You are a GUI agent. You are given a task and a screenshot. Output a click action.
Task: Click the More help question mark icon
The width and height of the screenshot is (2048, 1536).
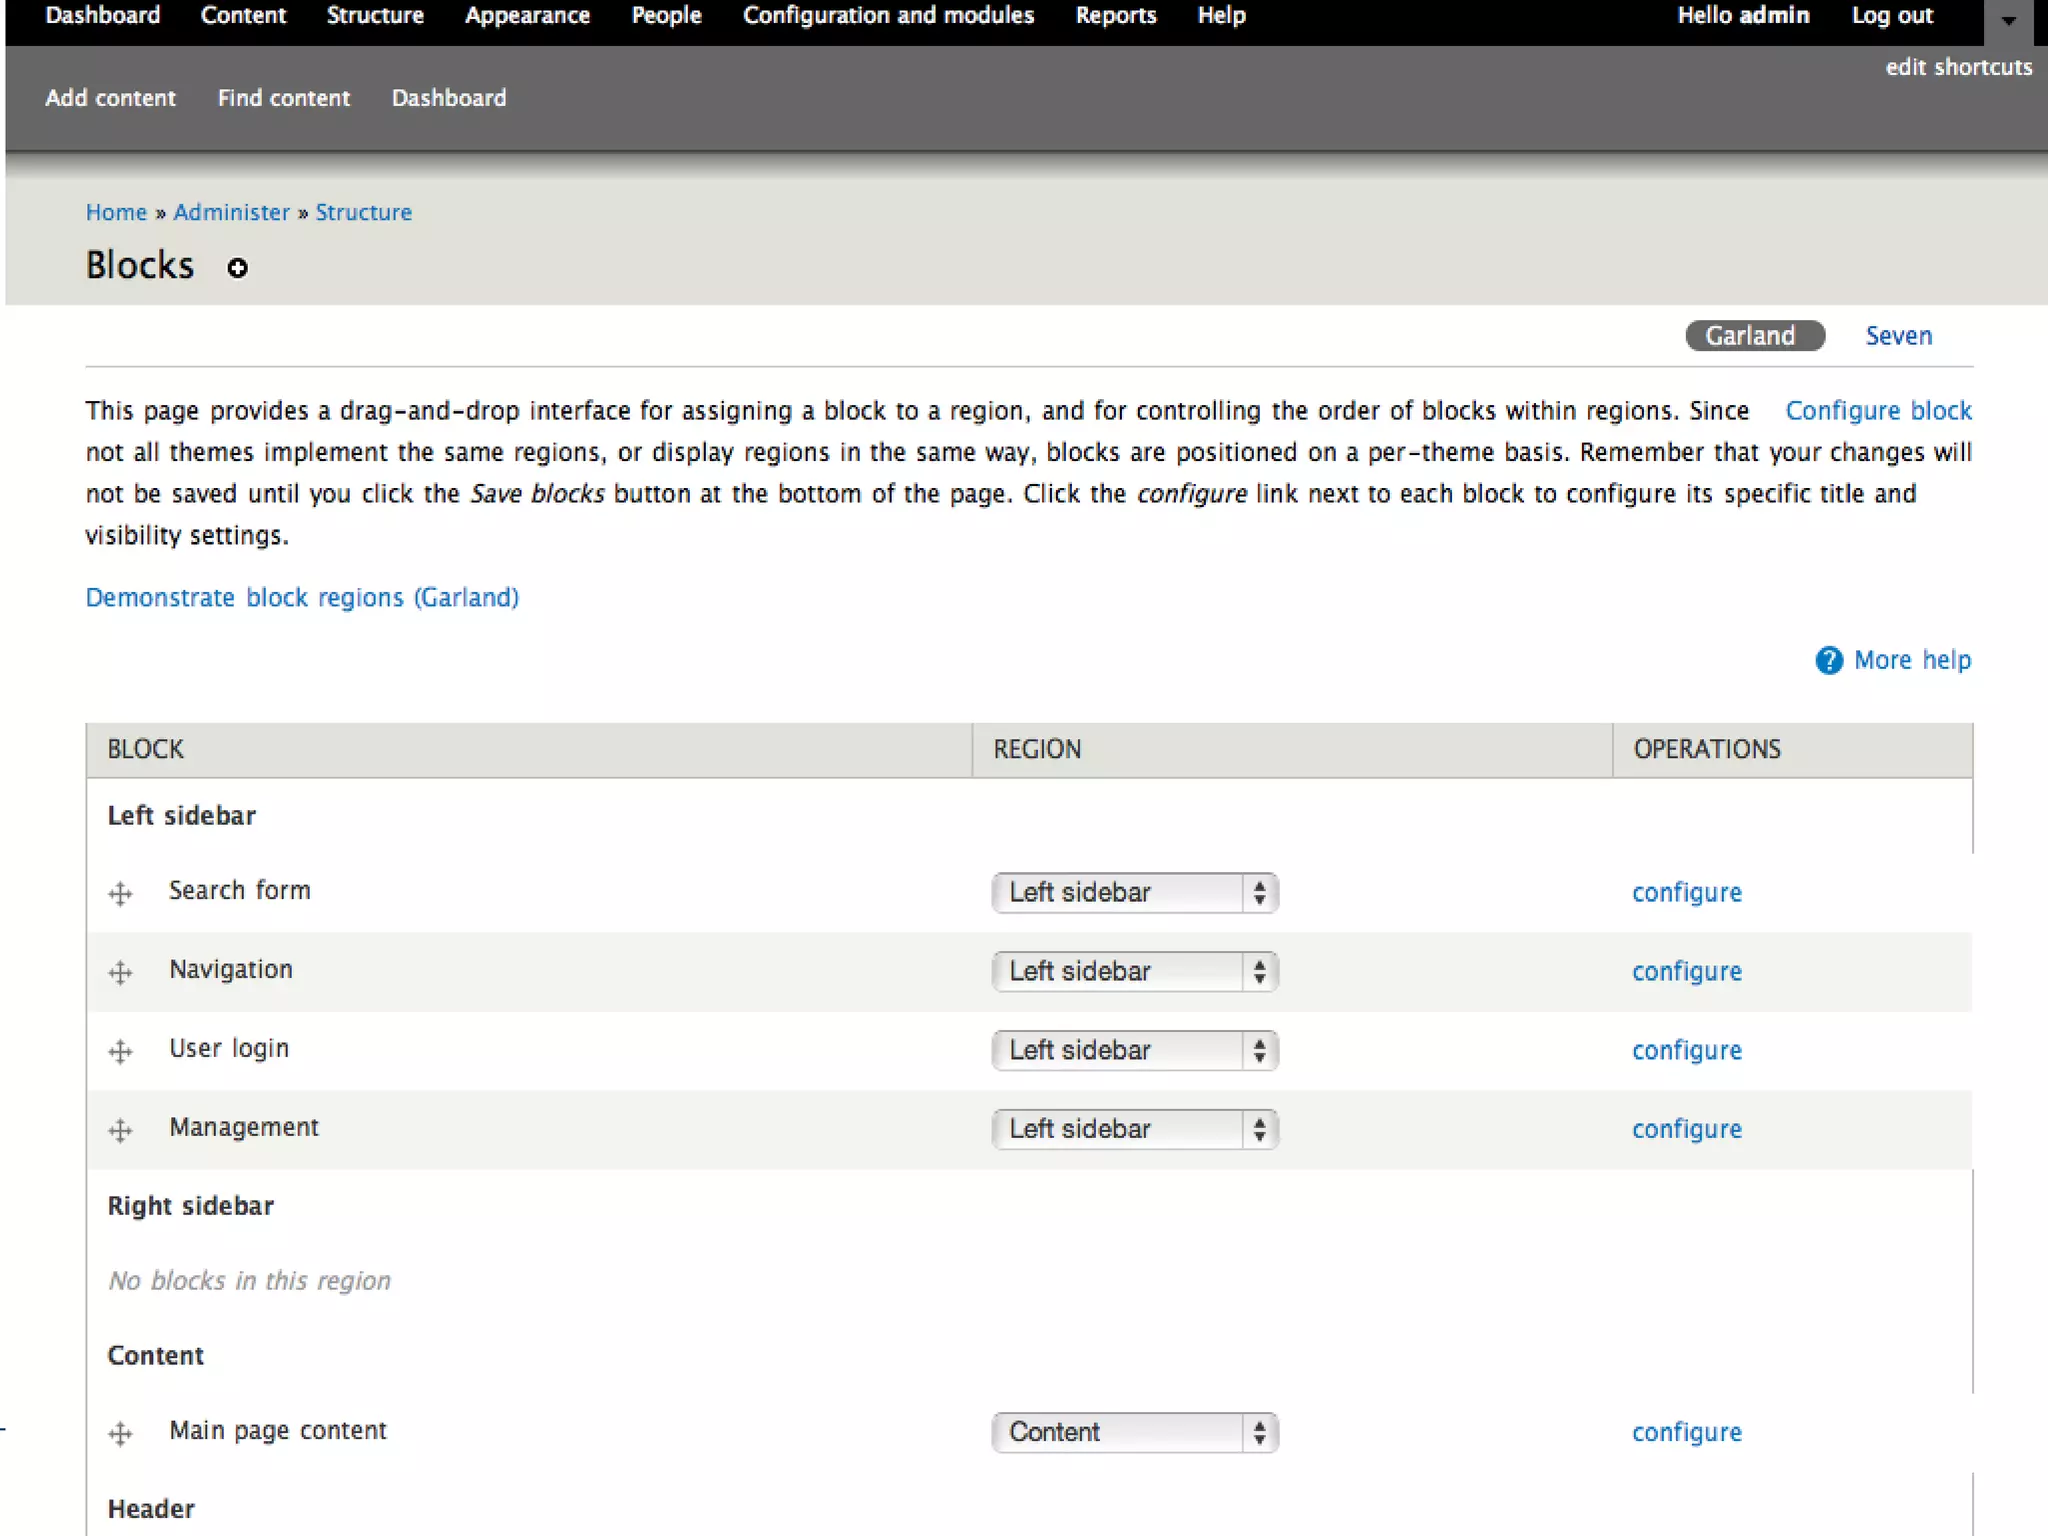pos(1828,661)
